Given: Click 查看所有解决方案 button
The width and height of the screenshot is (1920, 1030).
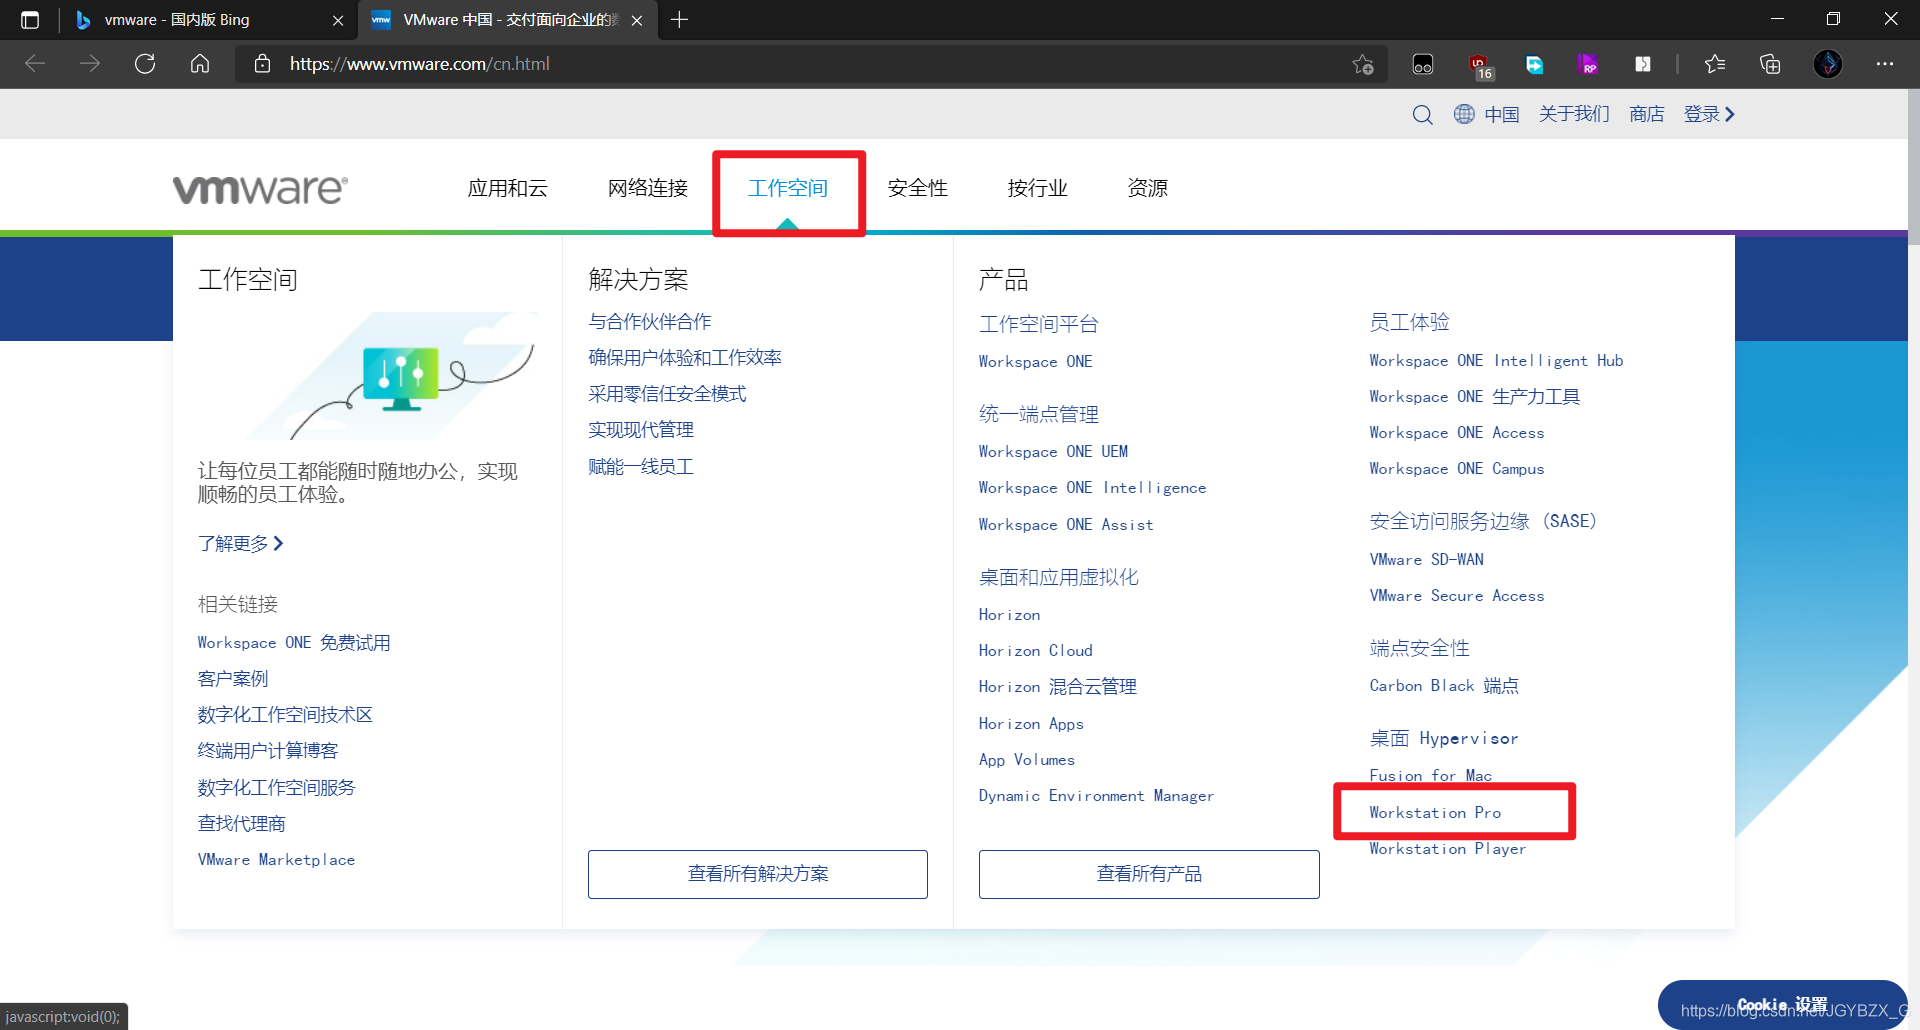Looking at the screenshot, I should [758, 874].
